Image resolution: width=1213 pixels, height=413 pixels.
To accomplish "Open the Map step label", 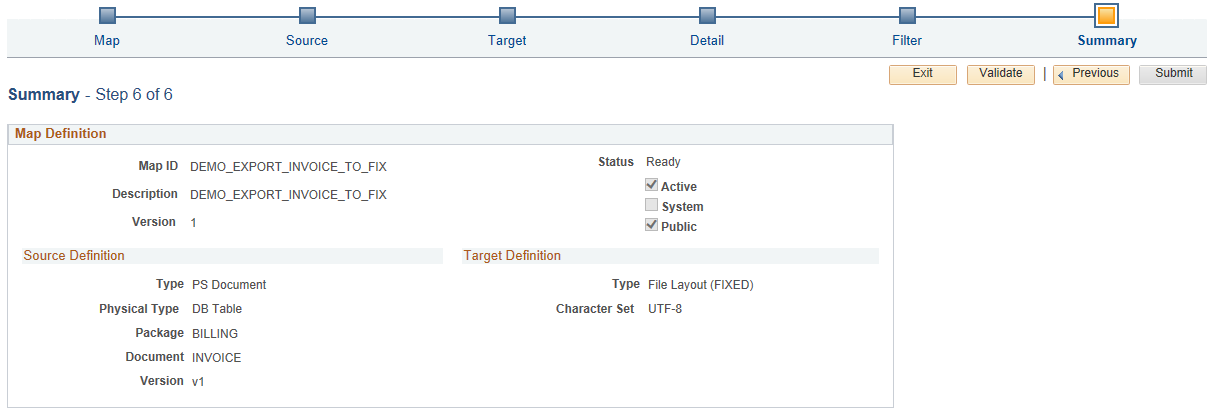I will [x=107, y=41].
